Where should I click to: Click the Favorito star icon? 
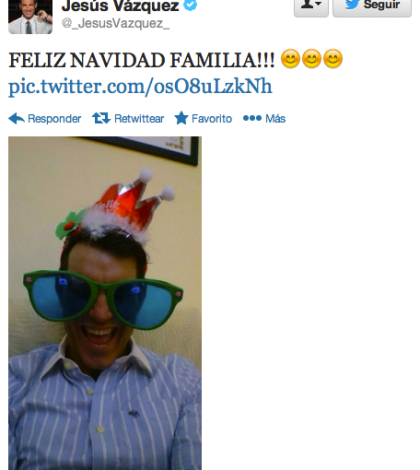point(181,118)
